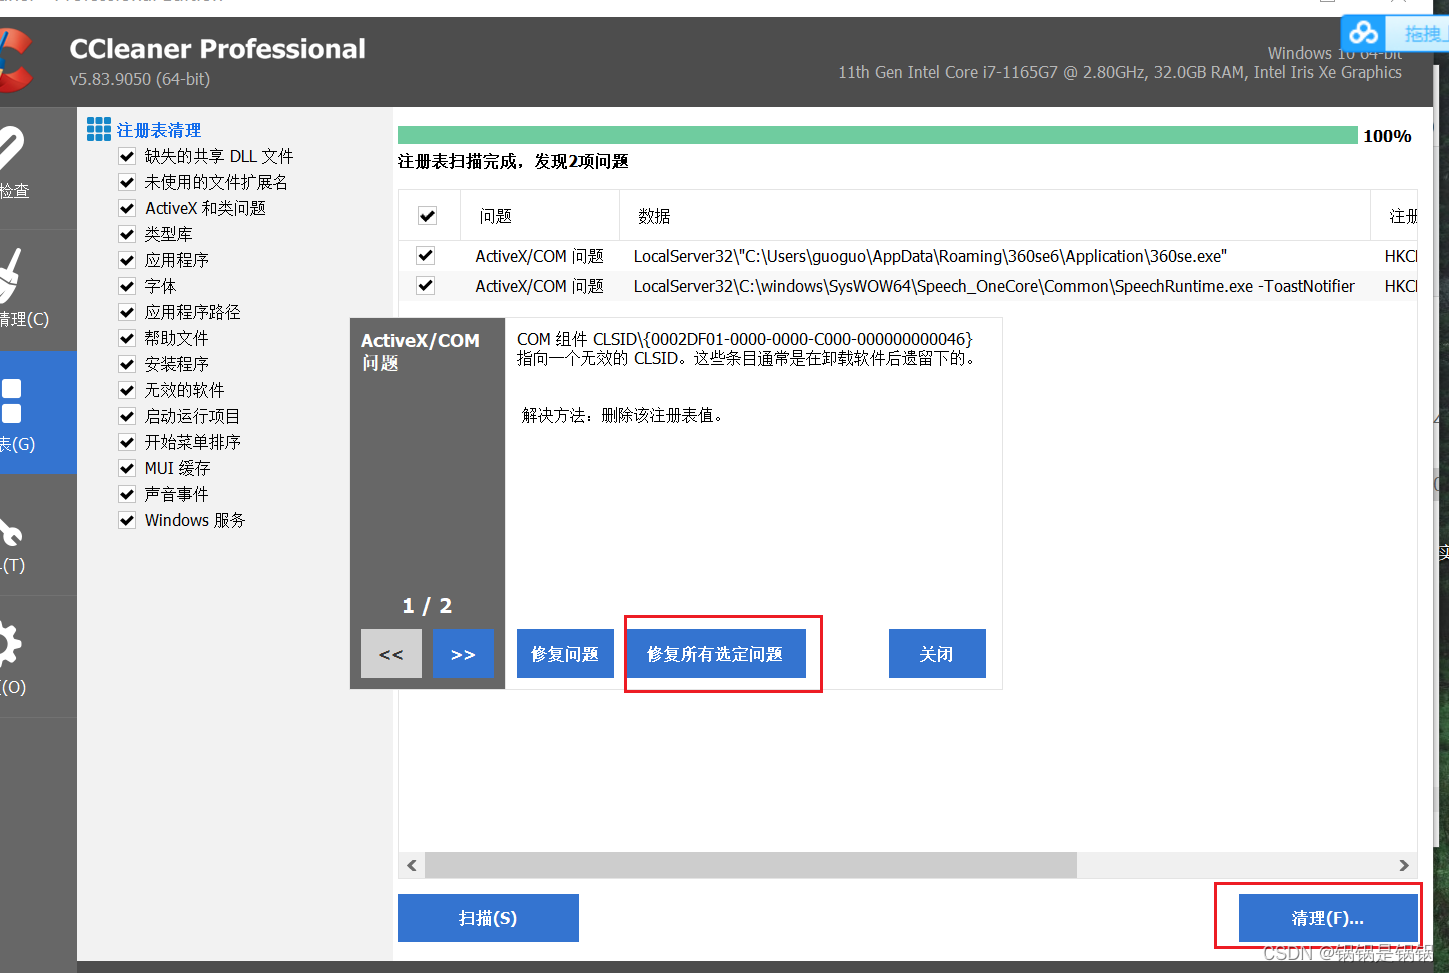Click the right arrow of horizontal scrollbar

pos(1404,865)
